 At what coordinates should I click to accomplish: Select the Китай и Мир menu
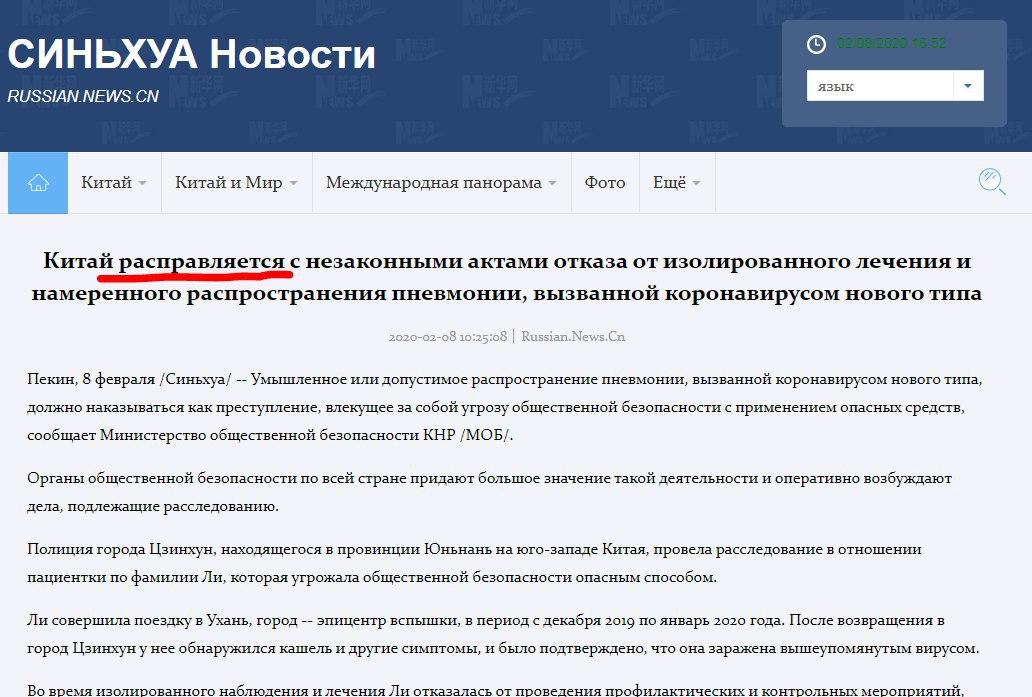tap(228, 182)
